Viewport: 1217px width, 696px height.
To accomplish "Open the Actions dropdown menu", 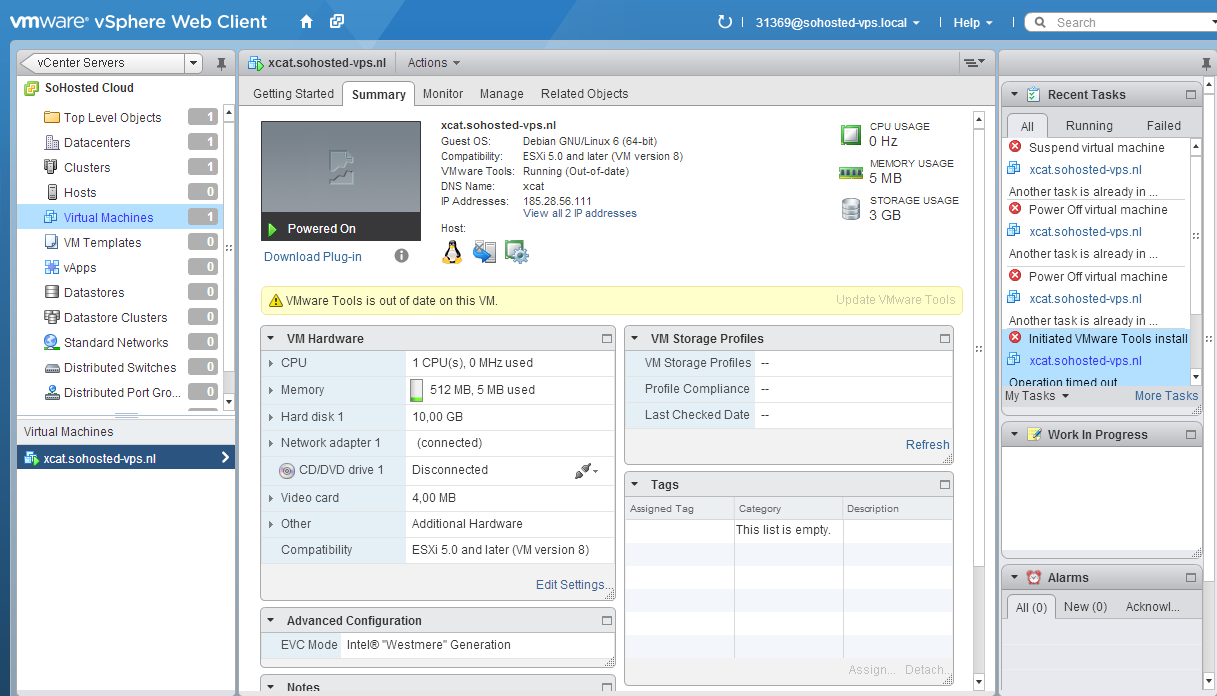I will 433,63.
